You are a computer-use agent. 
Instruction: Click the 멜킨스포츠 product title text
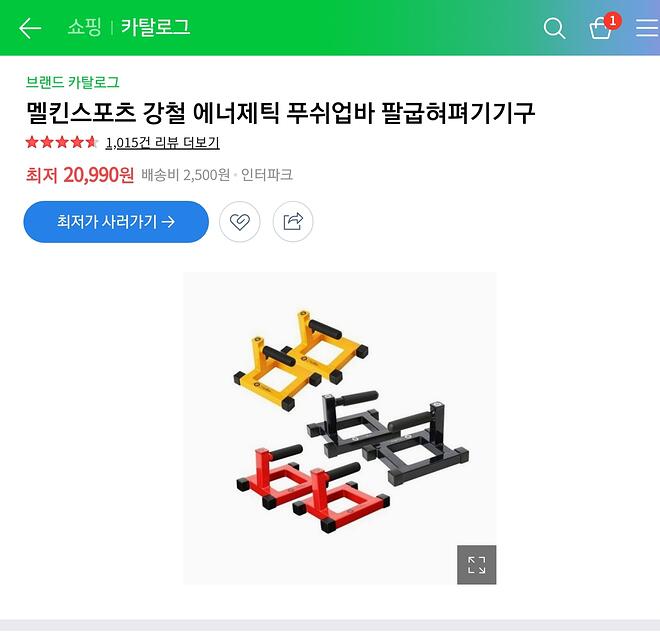[280, 113]
